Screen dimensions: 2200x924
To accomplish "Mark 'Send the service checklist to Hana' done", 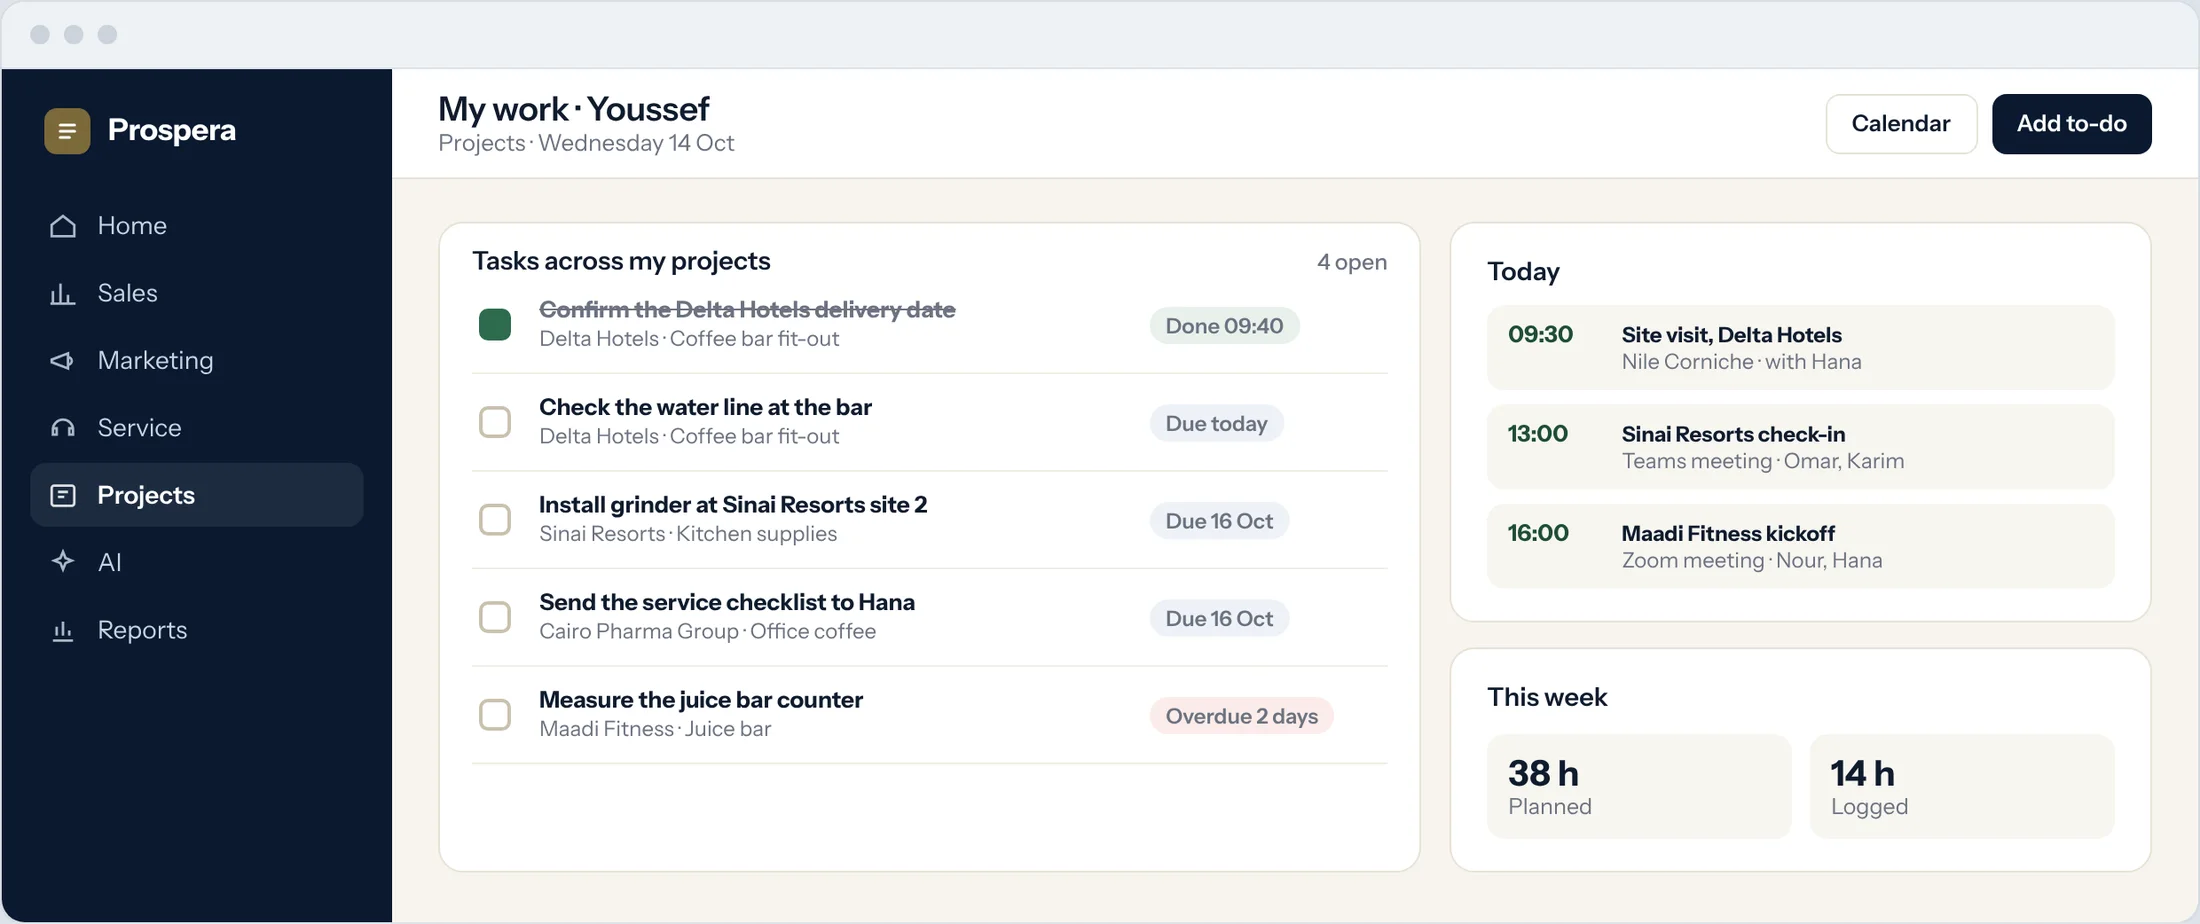I will tap(495, 617).
